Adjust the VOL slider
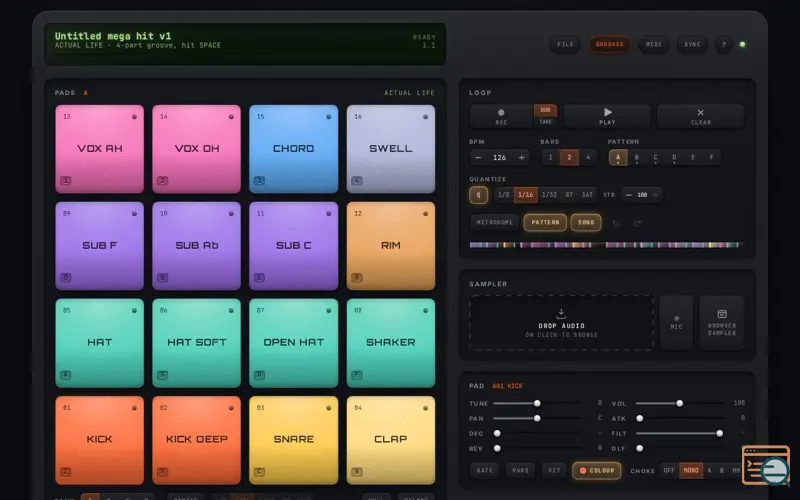This screenshot has height=500, width=800. point(680,404)
